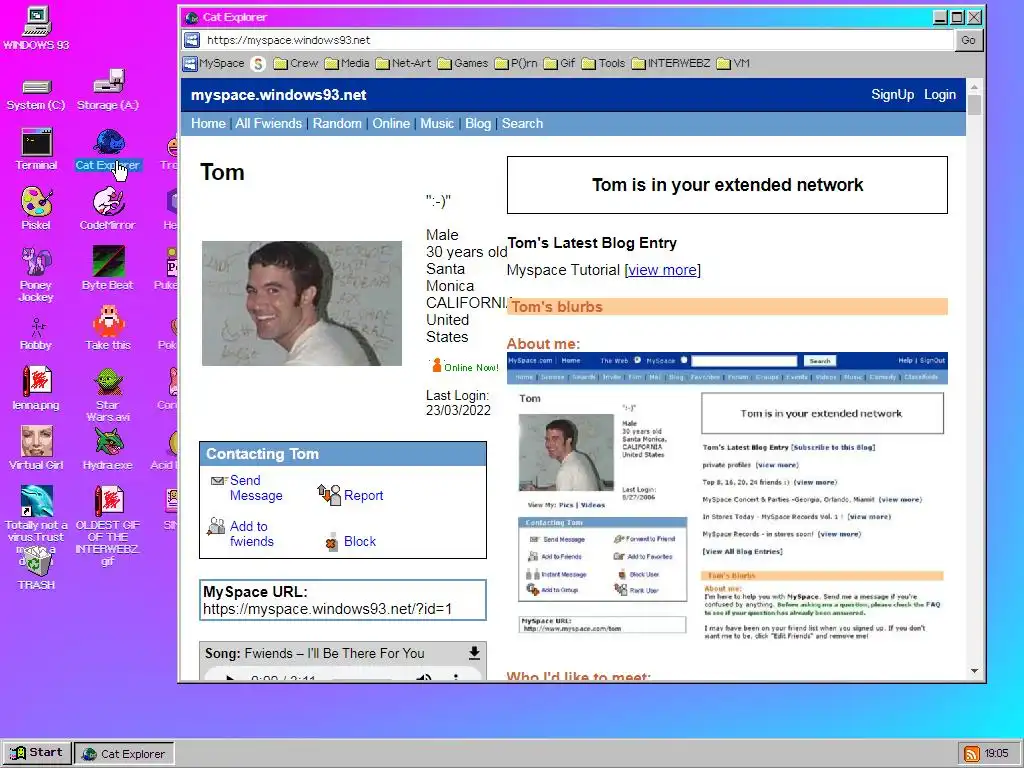Screen dimensions: 1024x768
Task: Open Music in the site nav
Action: pyautogui.click(x=437, y=123)
